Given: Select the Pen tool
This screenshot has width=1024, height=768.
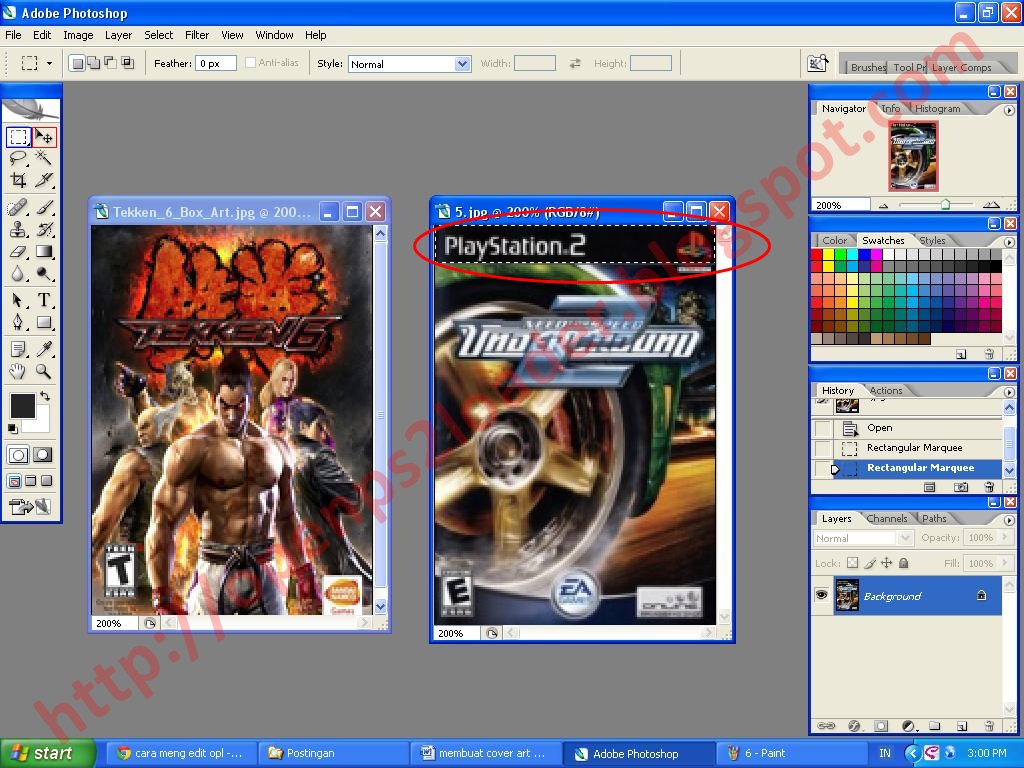Looking at the screenshot, I should pyautogui.click(x=18, y=322).
